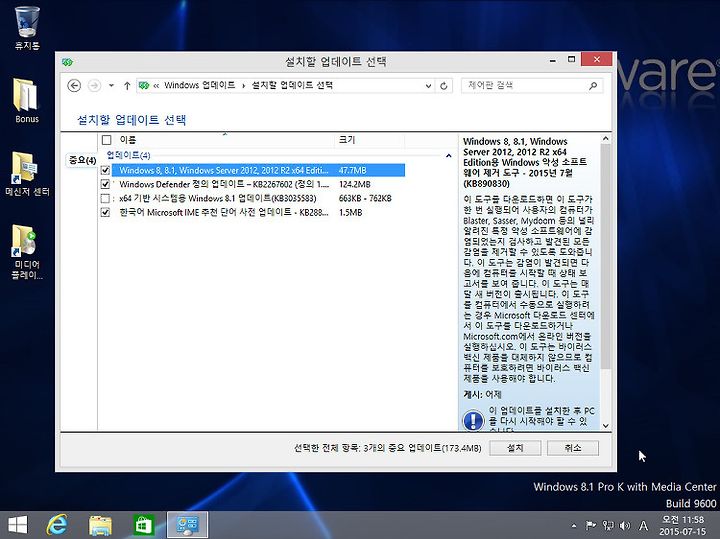Click the volume speaker tray icon
The width and height of the screenshot is (720, 539).
[625, 525]
